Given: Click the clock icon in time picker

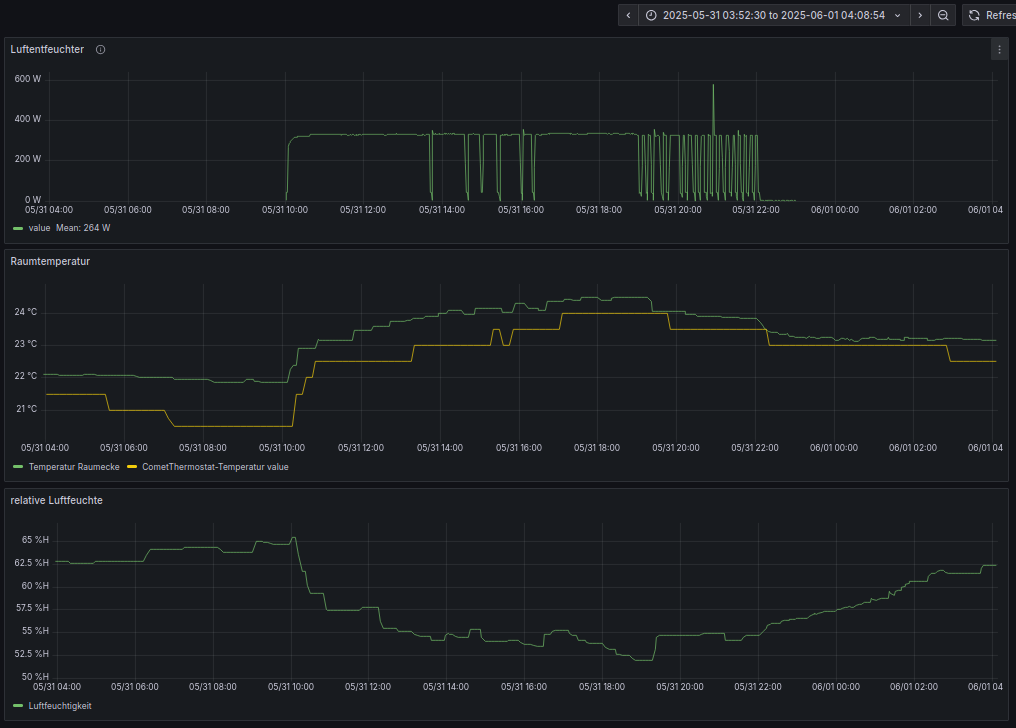Looking at the screenshot, I should click(x=651, y=15).
